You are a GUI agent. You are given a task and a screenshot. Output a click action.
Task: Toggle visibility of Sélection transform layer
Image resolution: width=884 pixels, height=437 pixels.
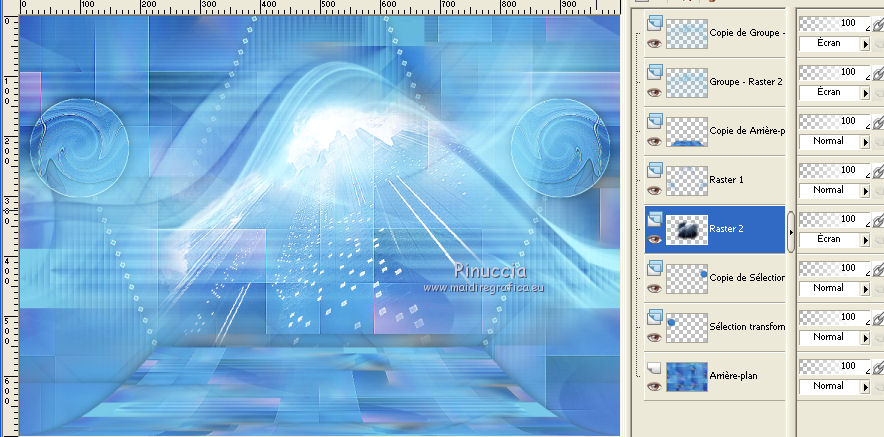[654, 338]
